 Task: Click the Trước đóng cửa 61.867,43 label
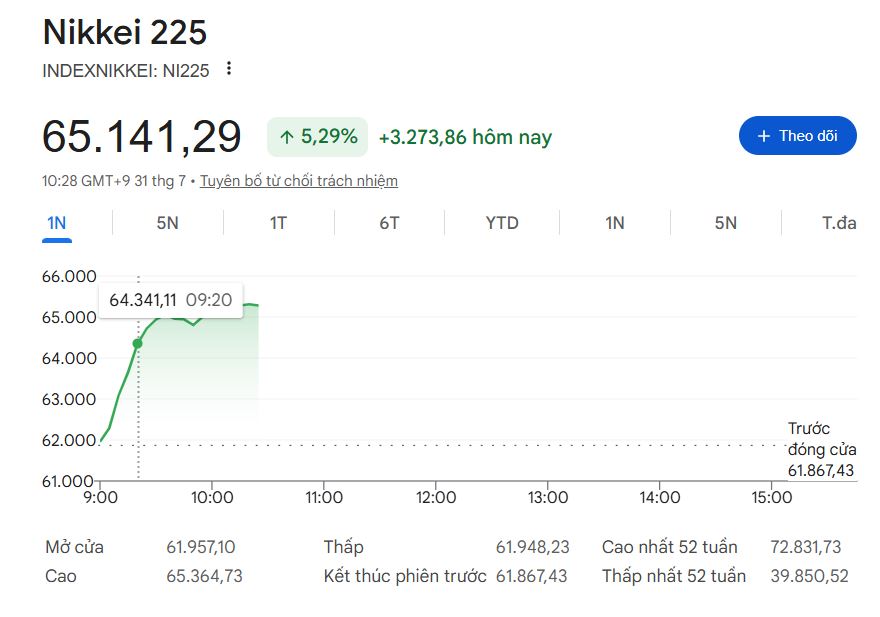click(x=822, y=449)
